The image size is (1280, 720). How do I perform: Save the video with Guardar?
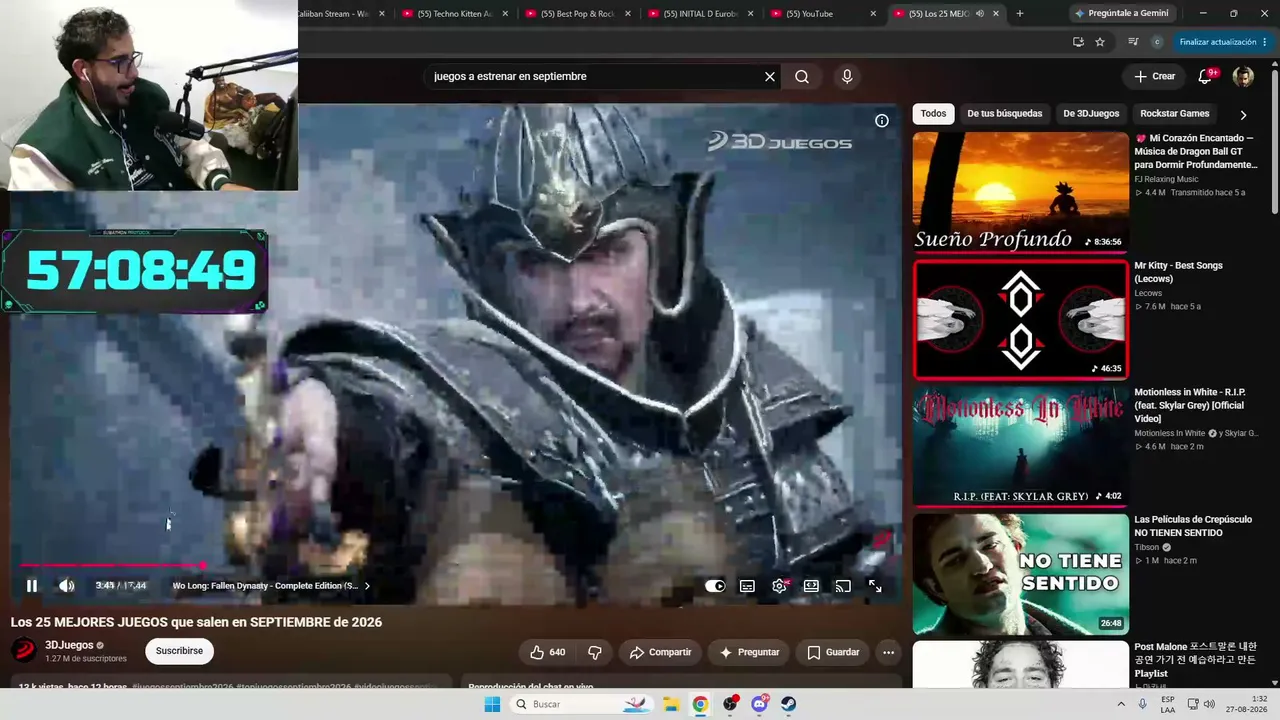click(833, 652)
